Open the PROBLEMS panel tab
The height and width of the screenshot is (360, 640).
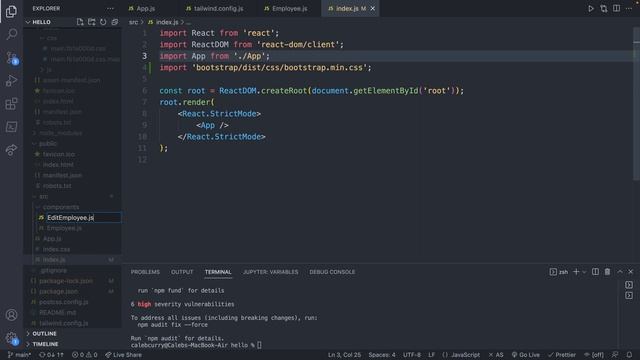click(145, 272)
